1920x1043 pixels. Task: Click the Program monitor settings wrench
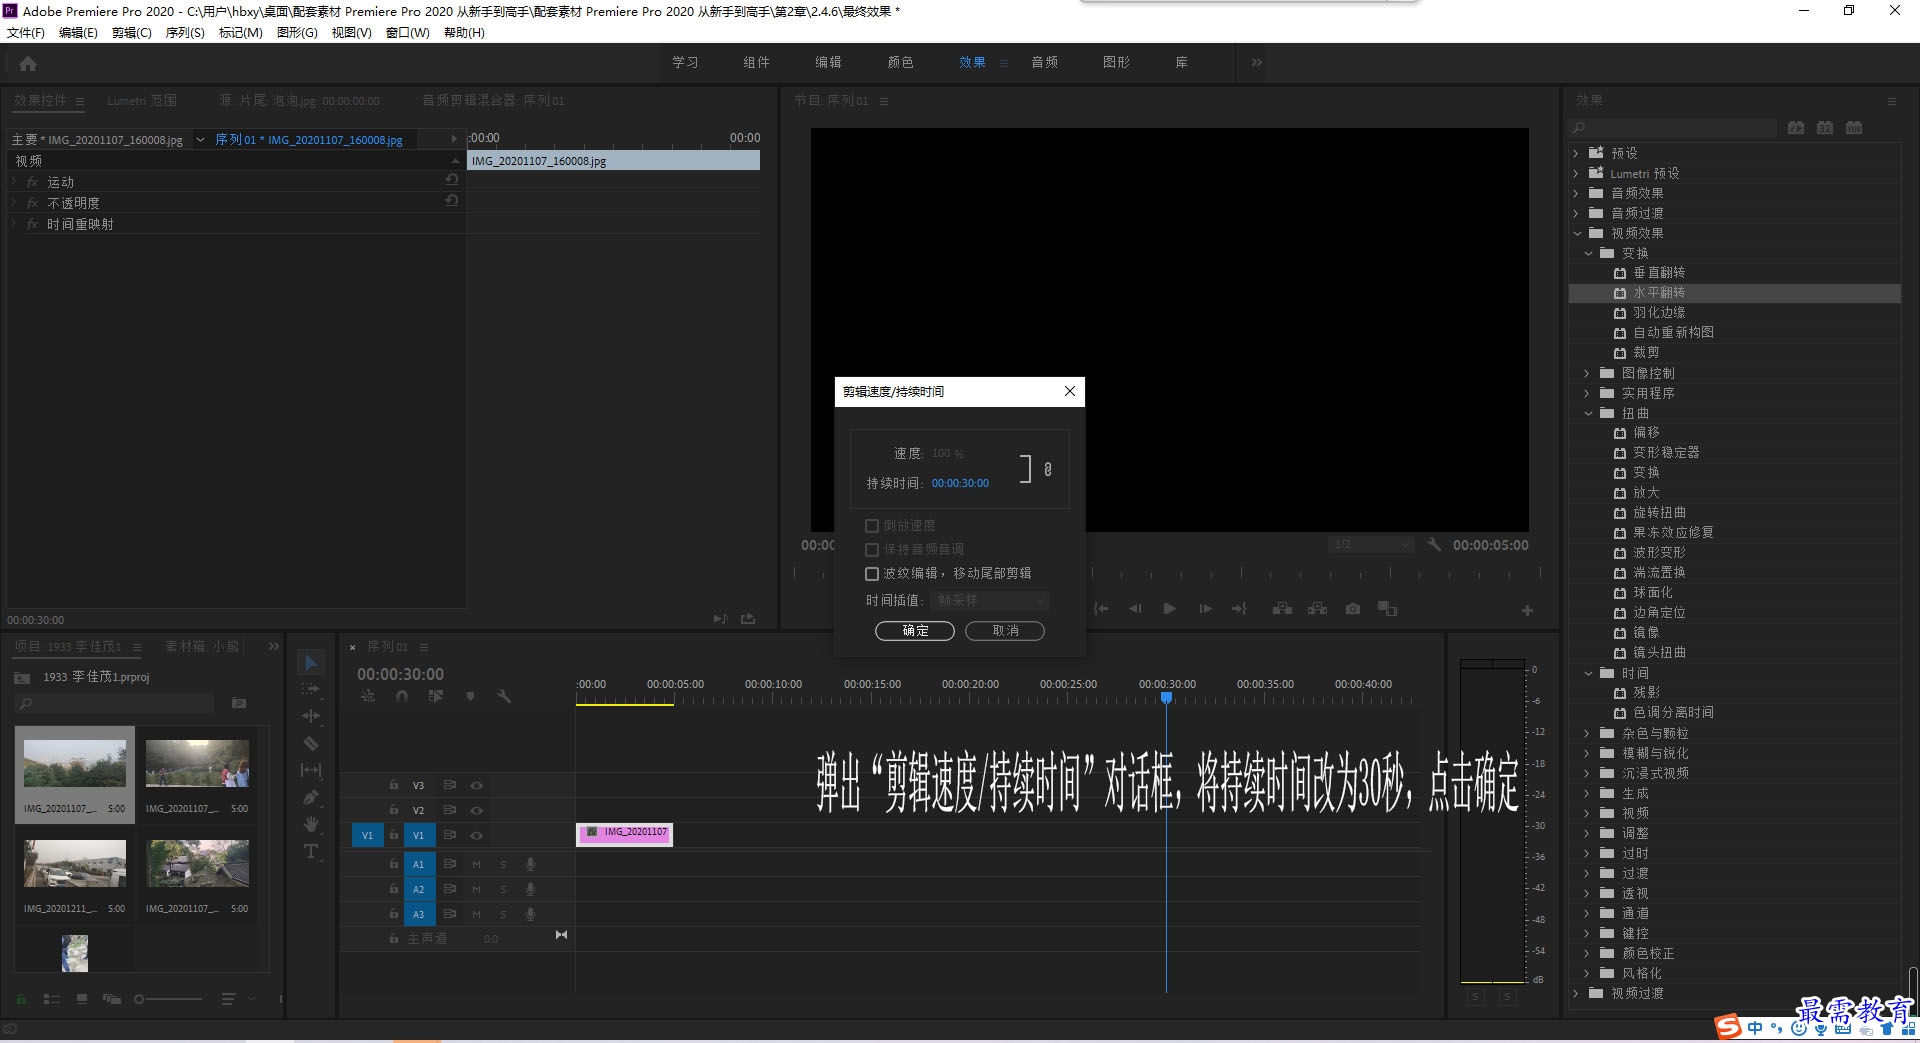click(1434, 544)
